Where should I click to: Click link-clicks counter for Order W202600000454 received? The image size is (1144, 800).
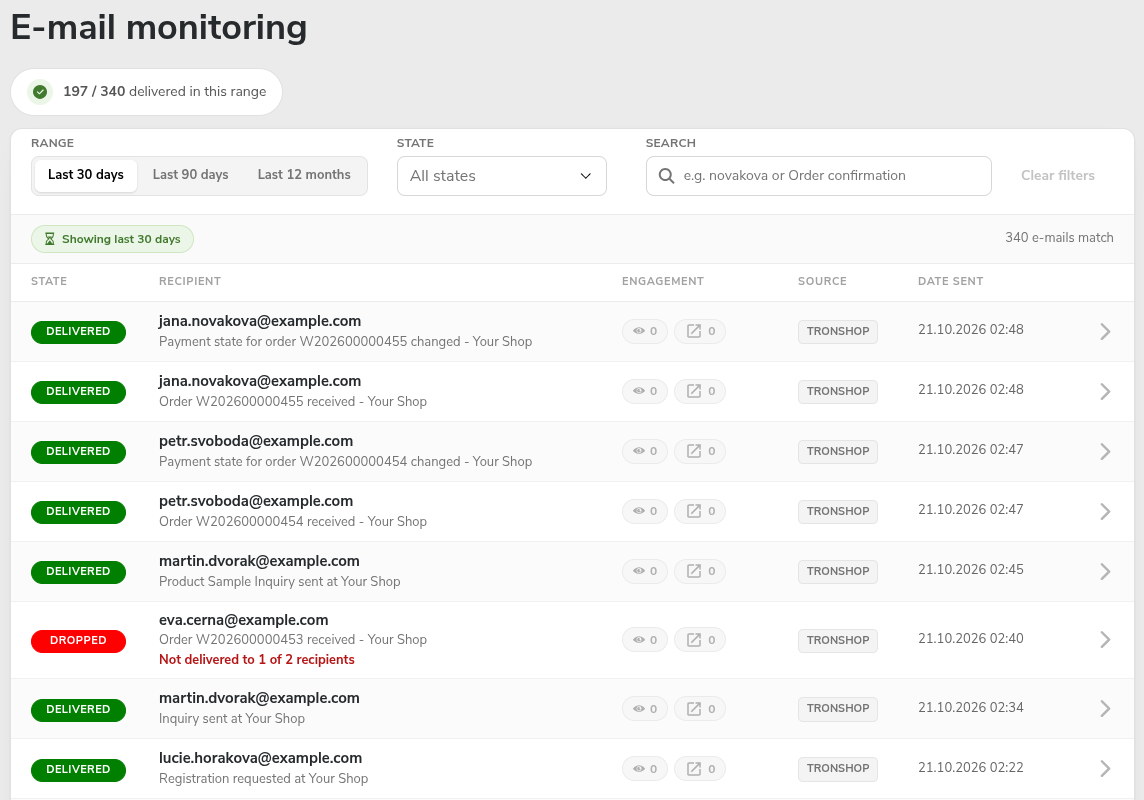tap(700, 511)
